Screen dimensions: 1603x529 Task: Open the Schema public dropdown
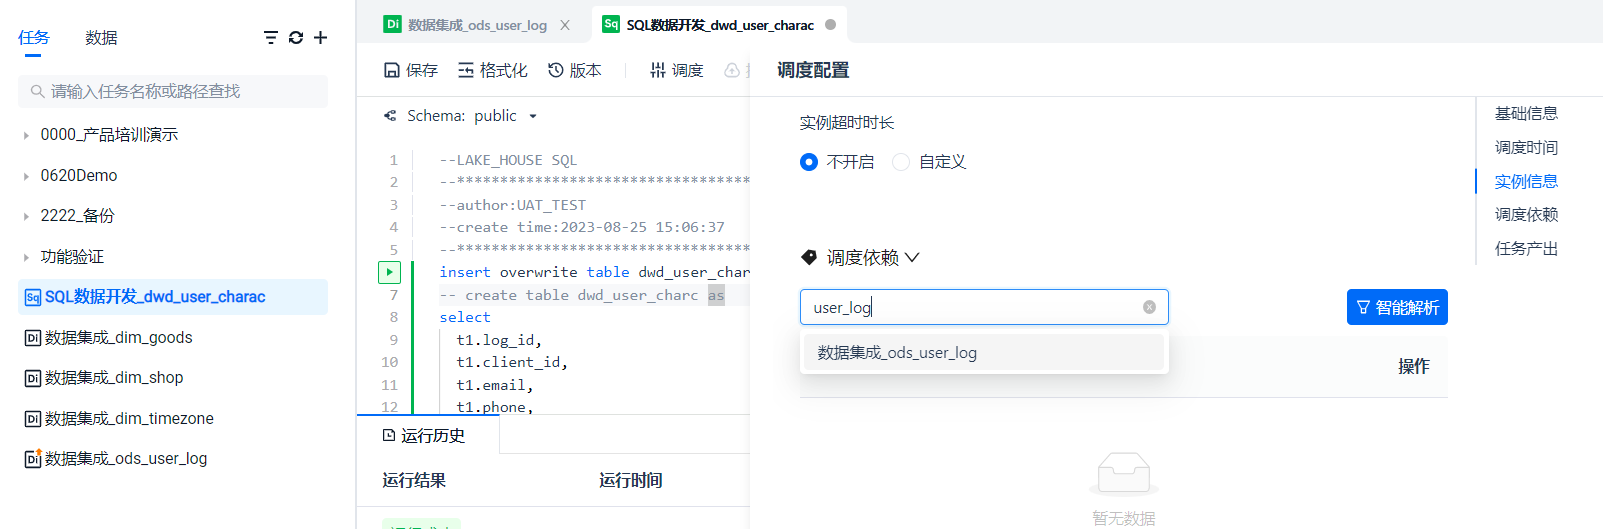pyautogui.click(x=532, y=116)
